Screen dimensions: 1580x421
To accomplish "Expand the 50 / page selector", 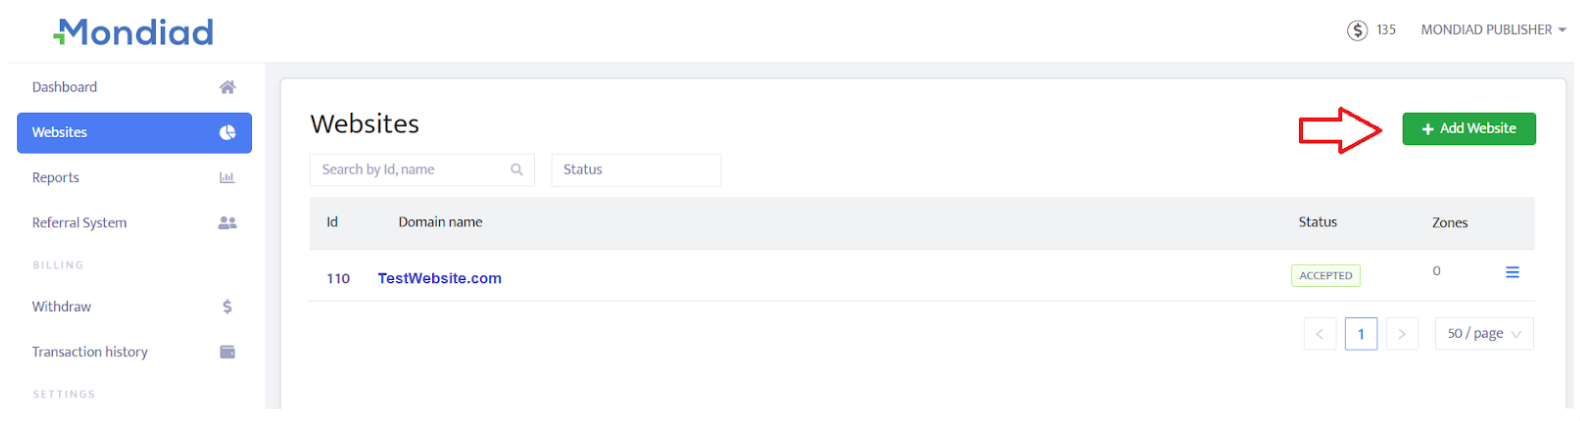I will [x=1484, y=334].
